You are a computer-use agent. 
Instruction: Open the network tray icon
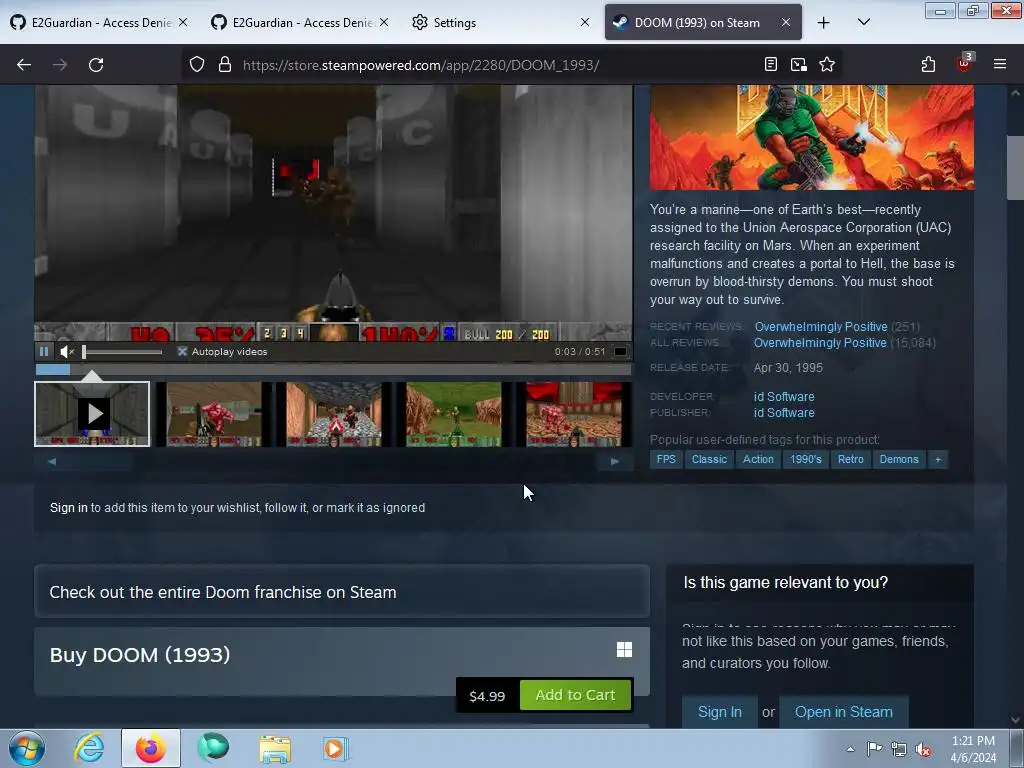click(899, 750)
